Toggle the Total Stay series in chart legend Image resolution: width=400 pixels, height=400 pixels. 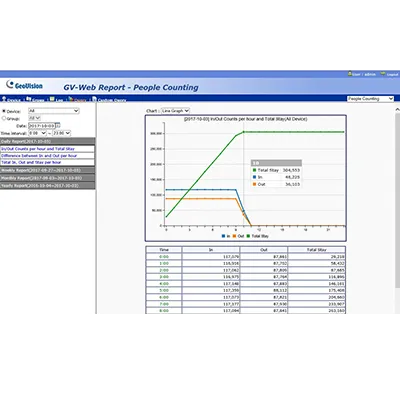point(258,236)
